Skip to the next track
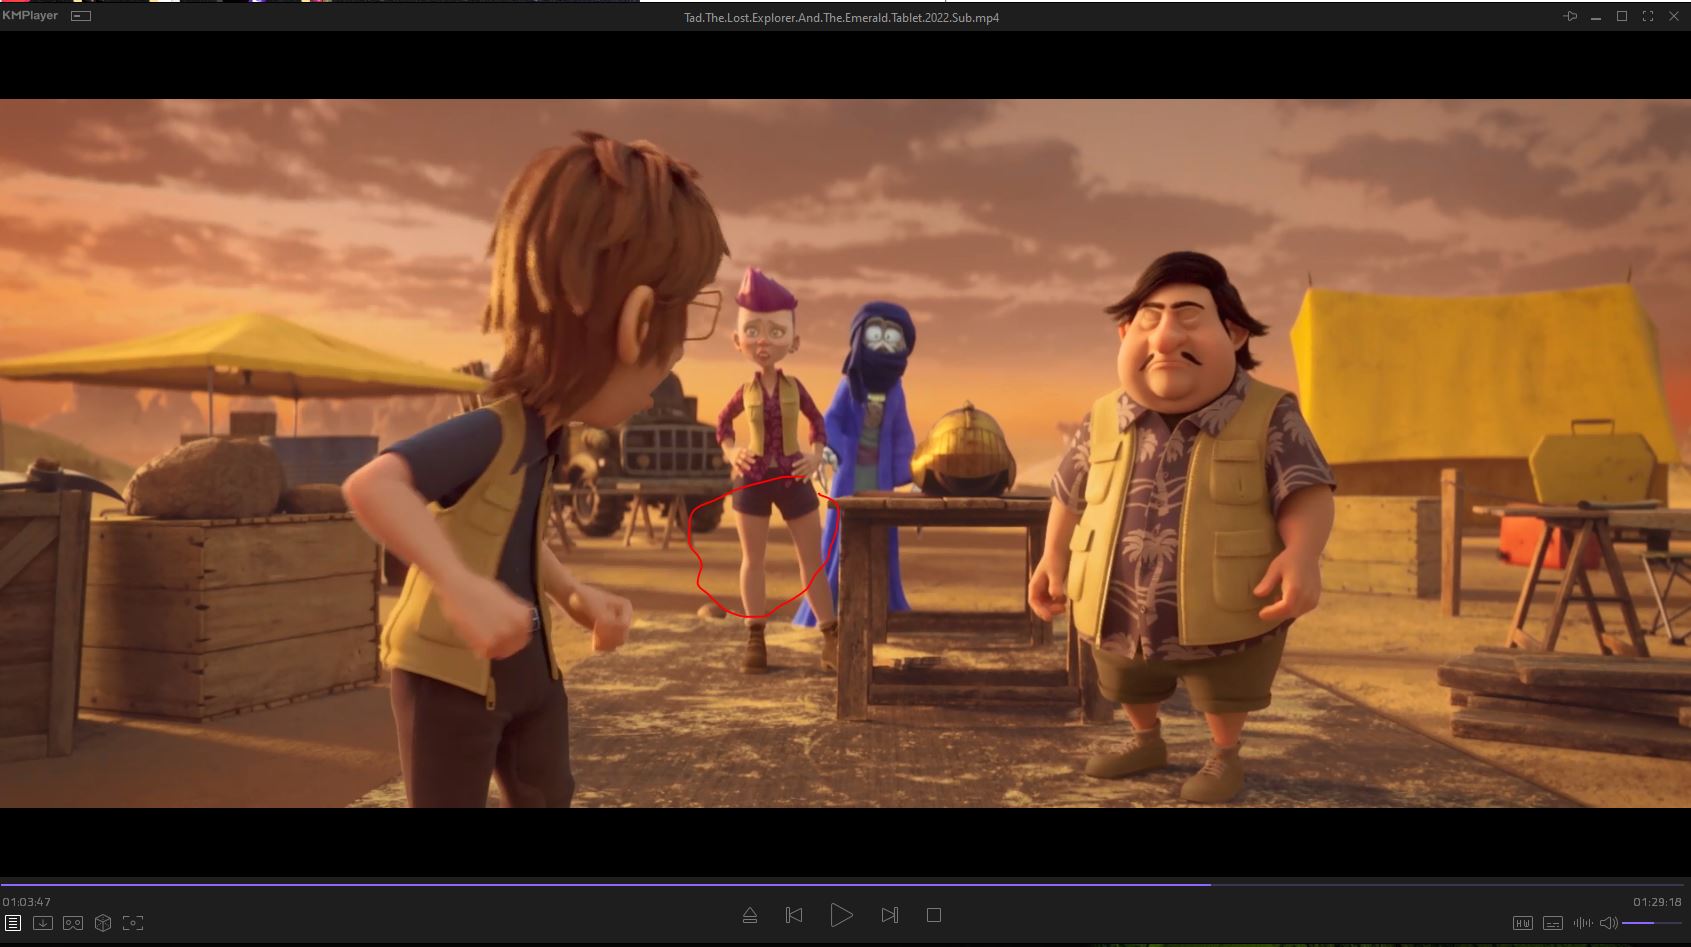 (x=889, y=915)
